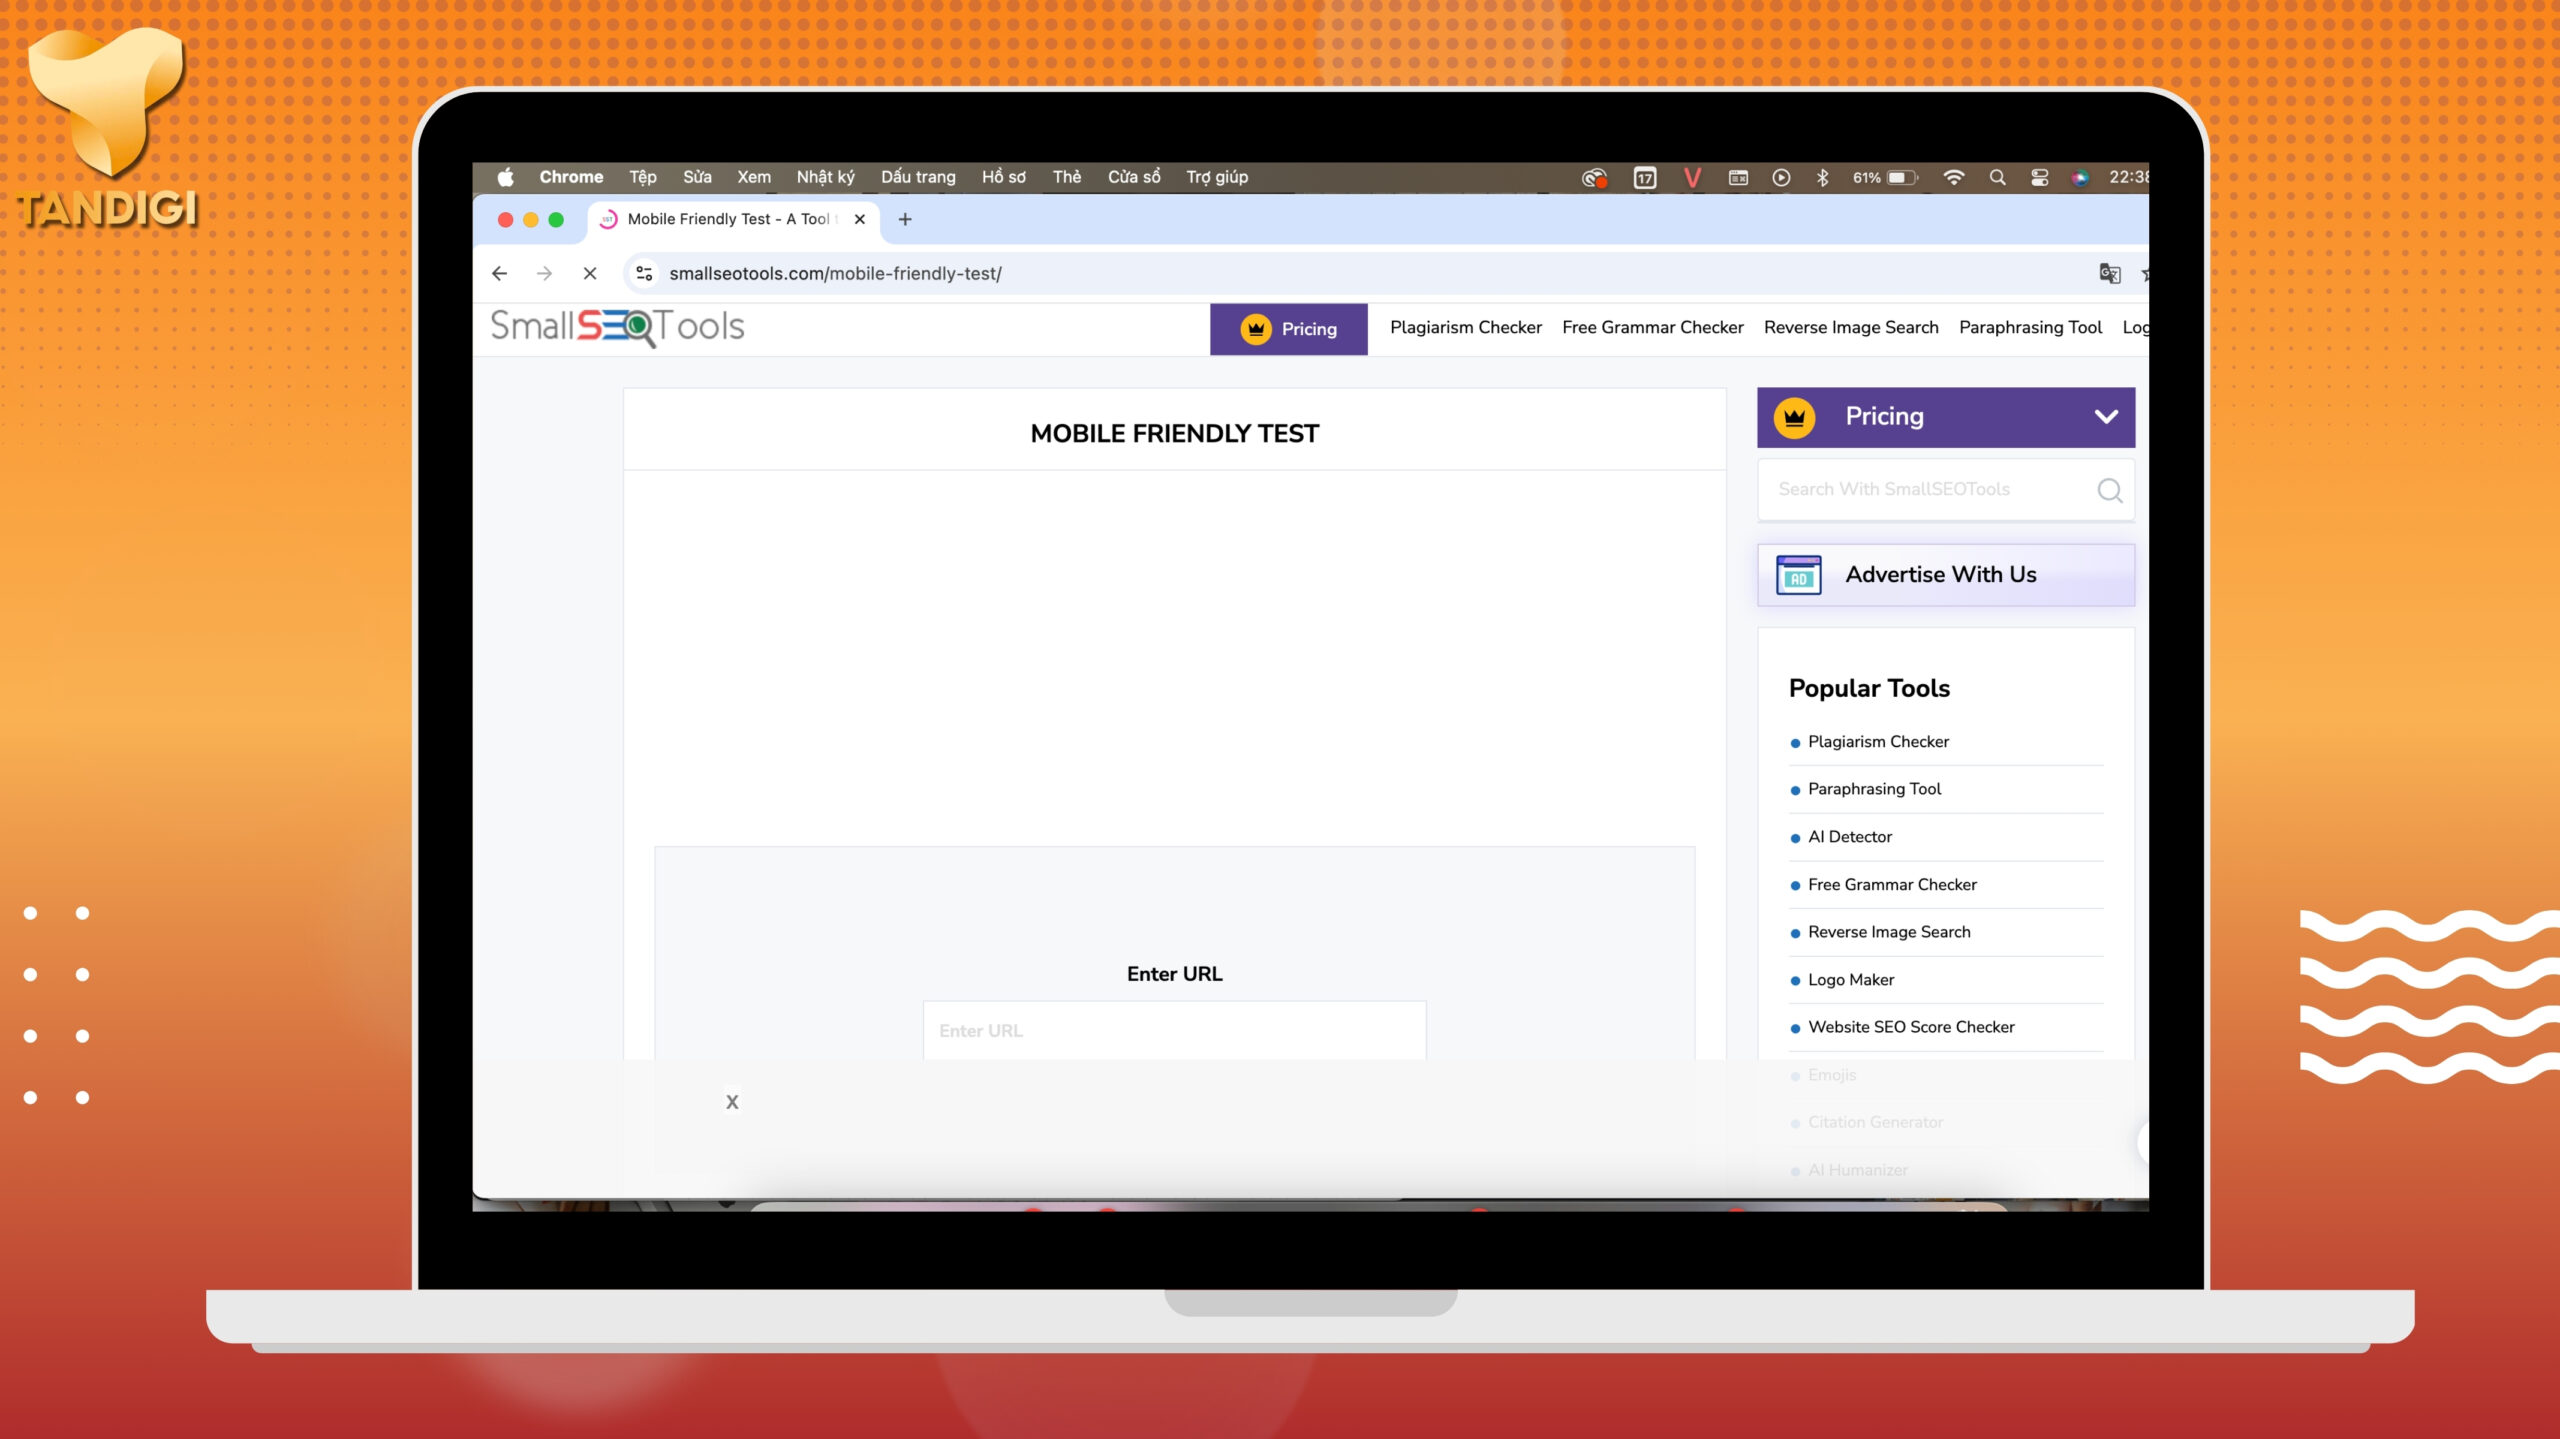Screen dimensions: 2560x1439
Task: Click the SmallSEOTools logo
Action: click(x=618, y=327)
